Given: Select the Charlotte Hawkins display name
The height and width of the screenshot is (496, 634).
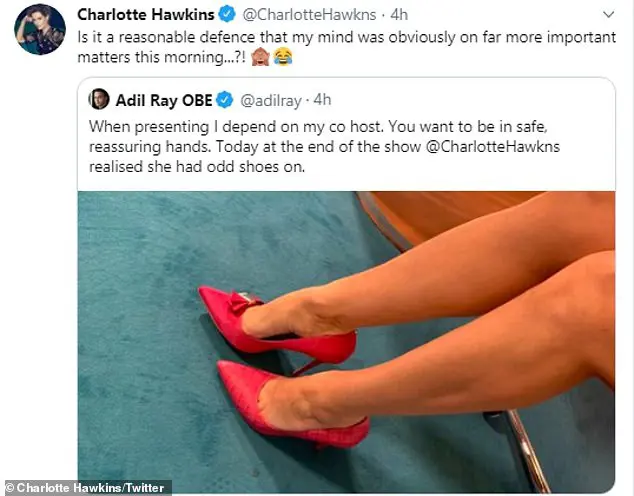Looking at the screenshot, I should tap(146, 15).
